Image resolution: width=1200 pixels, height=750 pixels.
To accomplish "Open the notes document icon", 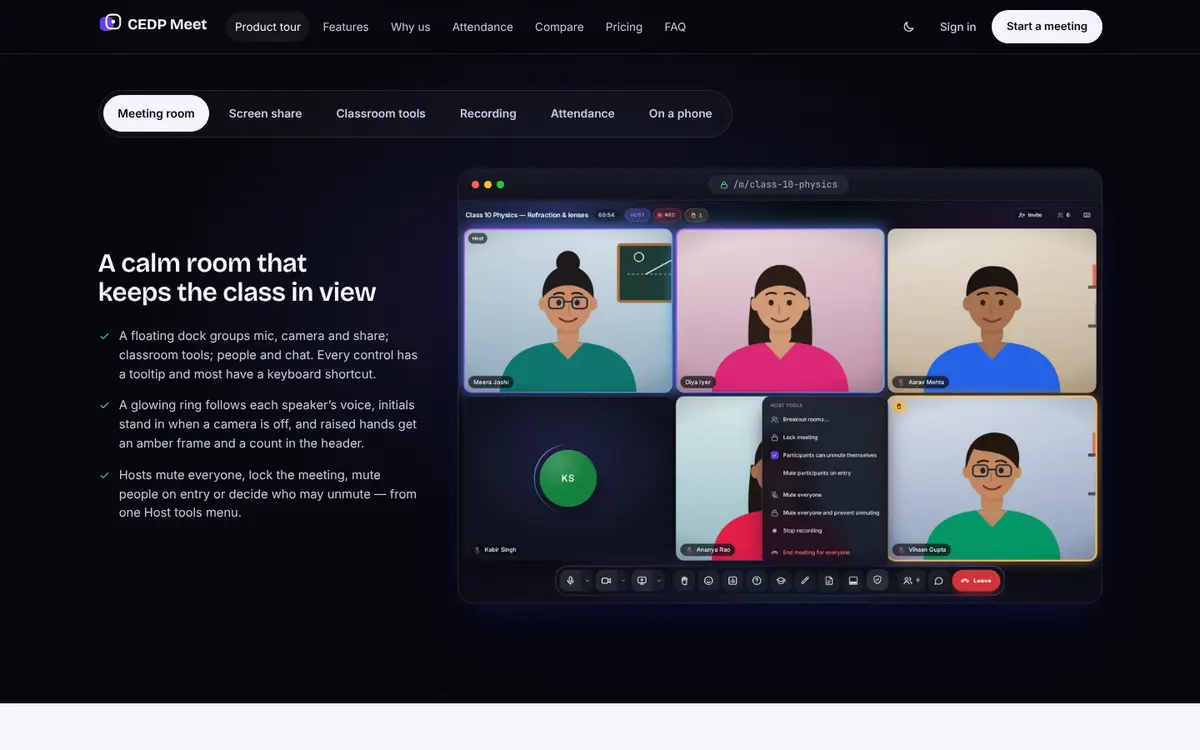I will click(829, 580).
